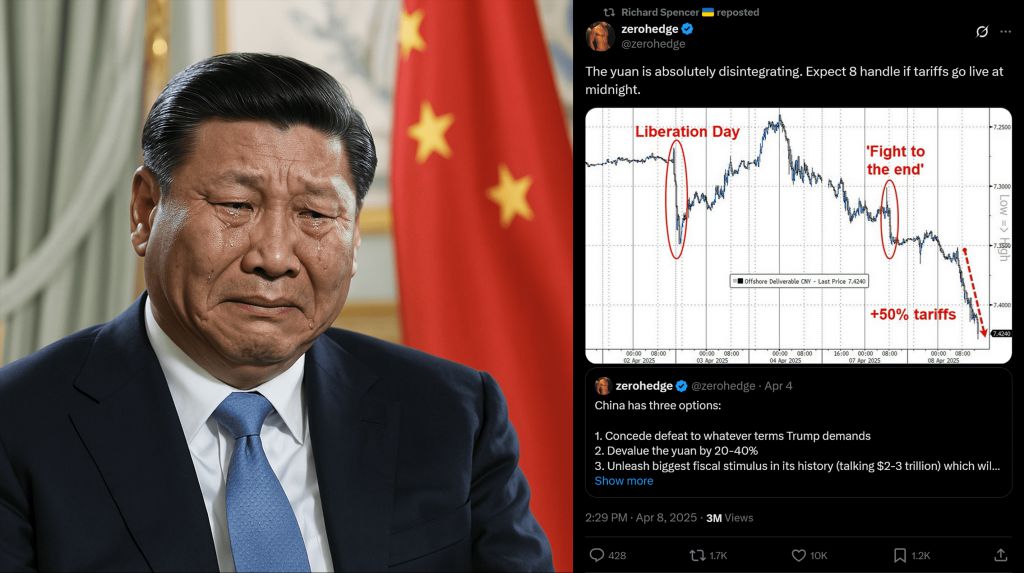Screen dimensions: 1024x573
Task: Expand quoted tweet with Show more
Action: coord(623,481)
